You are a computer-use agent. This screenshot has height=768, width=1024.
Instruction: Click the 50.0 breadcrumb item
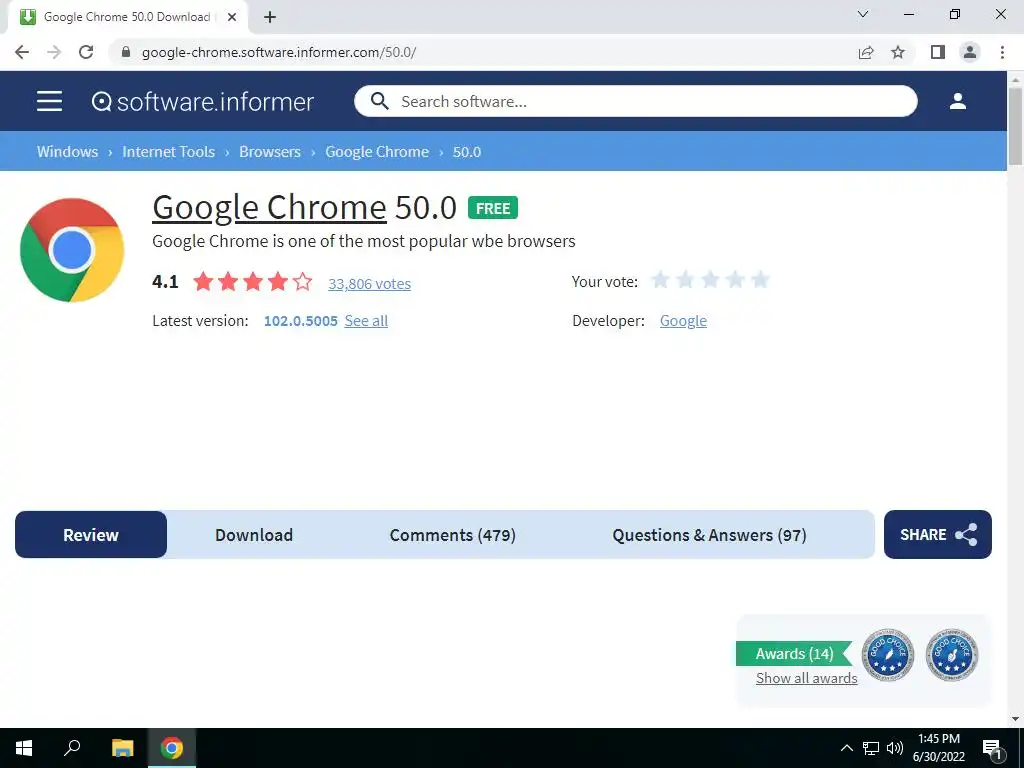467,152
